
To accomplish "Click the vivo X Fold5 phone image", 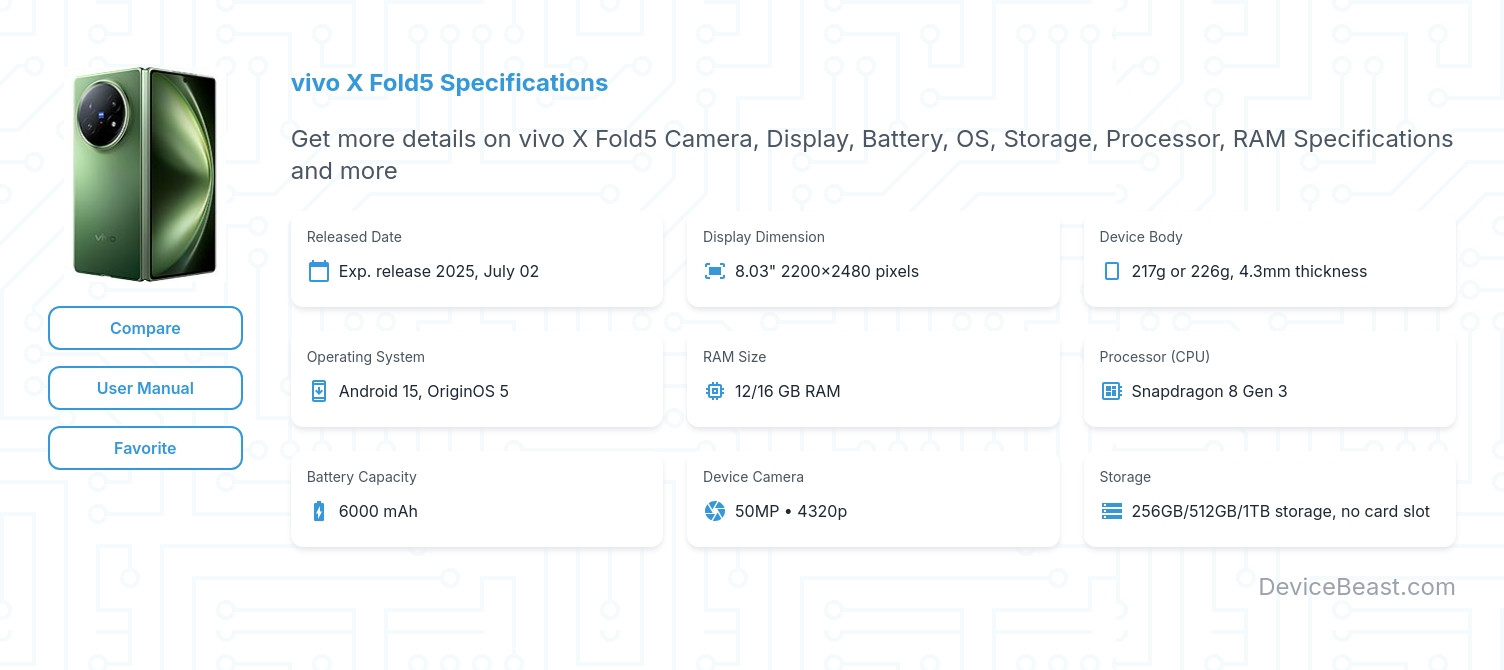I will [145, 175].
